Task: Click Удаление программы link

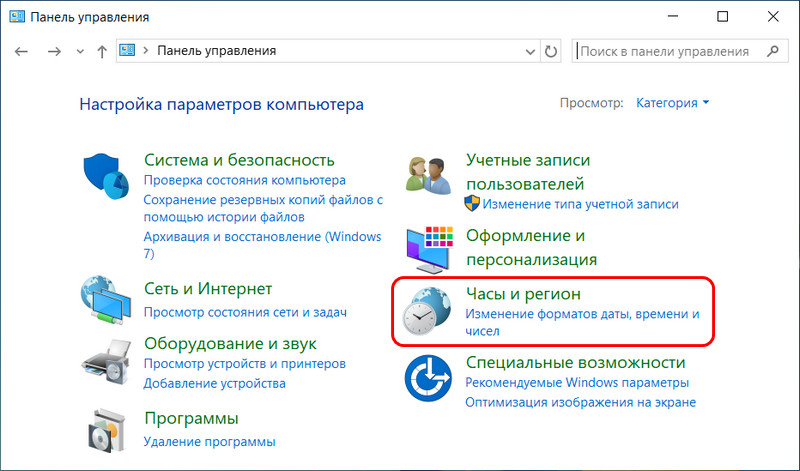Action: coord(209,441)
